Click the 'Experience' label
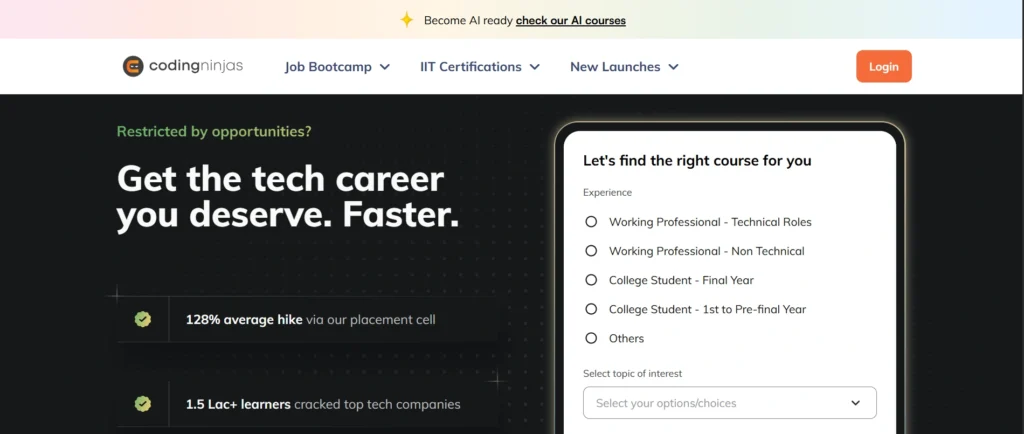This screenshot has width=1024, height=434. (x=607, y=193)
